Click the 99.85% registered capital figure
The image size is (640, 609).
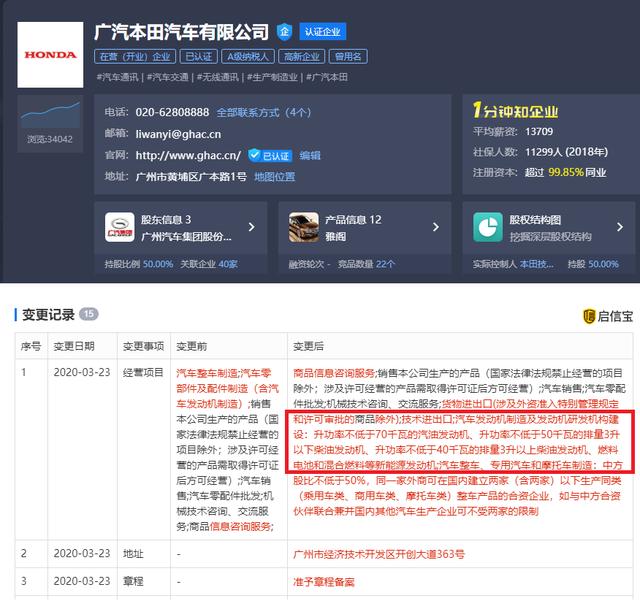click(x=566, y=172)
